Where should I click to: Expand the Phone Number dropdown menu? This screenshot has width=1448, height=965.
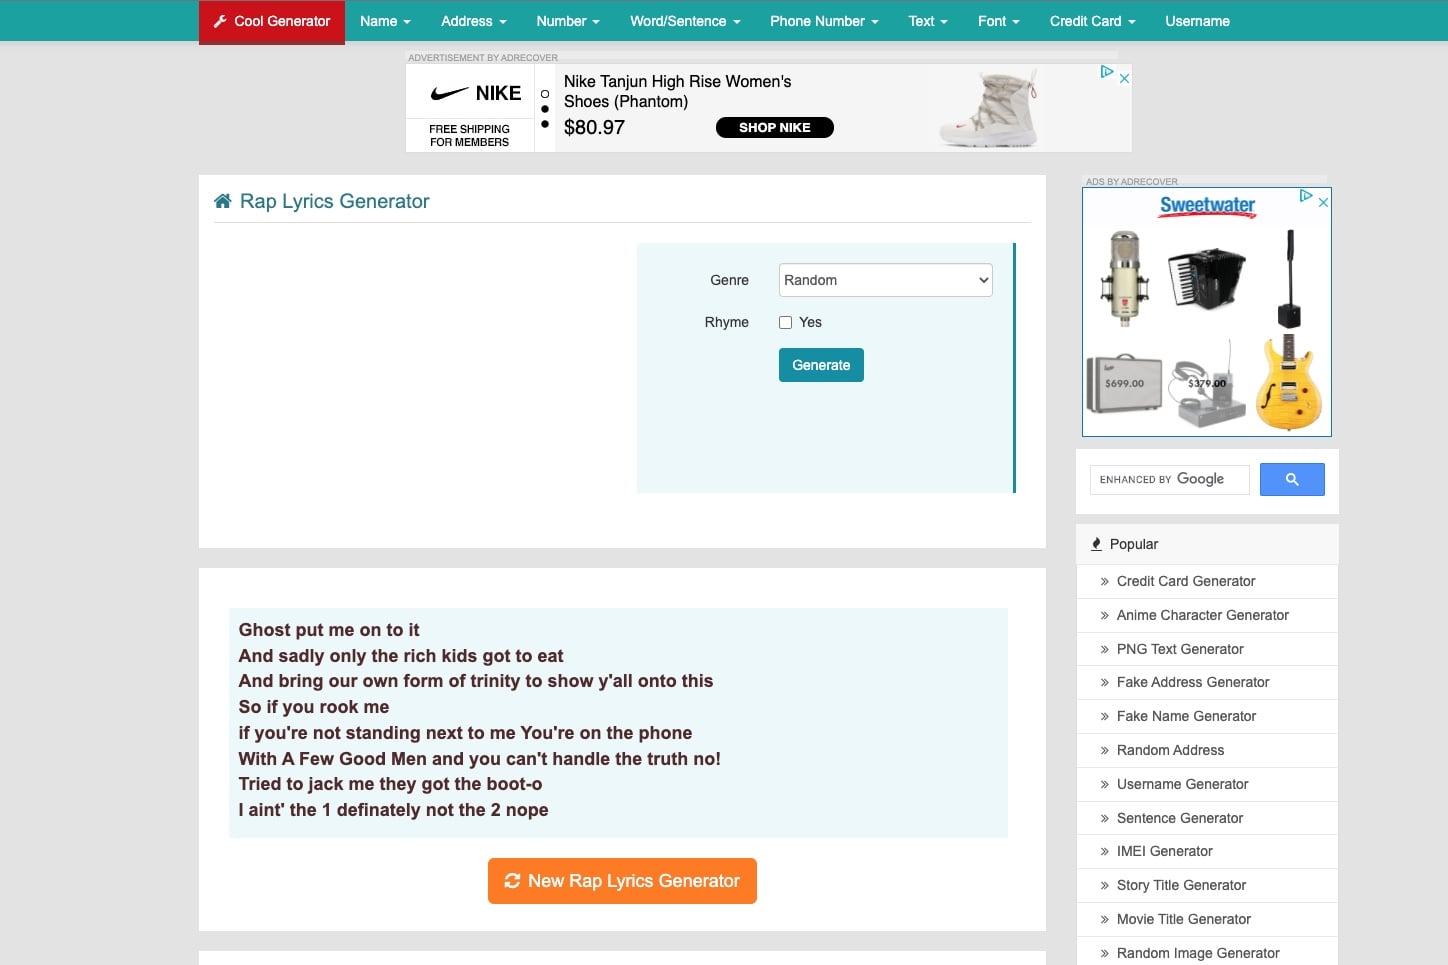click(x=823, y=21)
